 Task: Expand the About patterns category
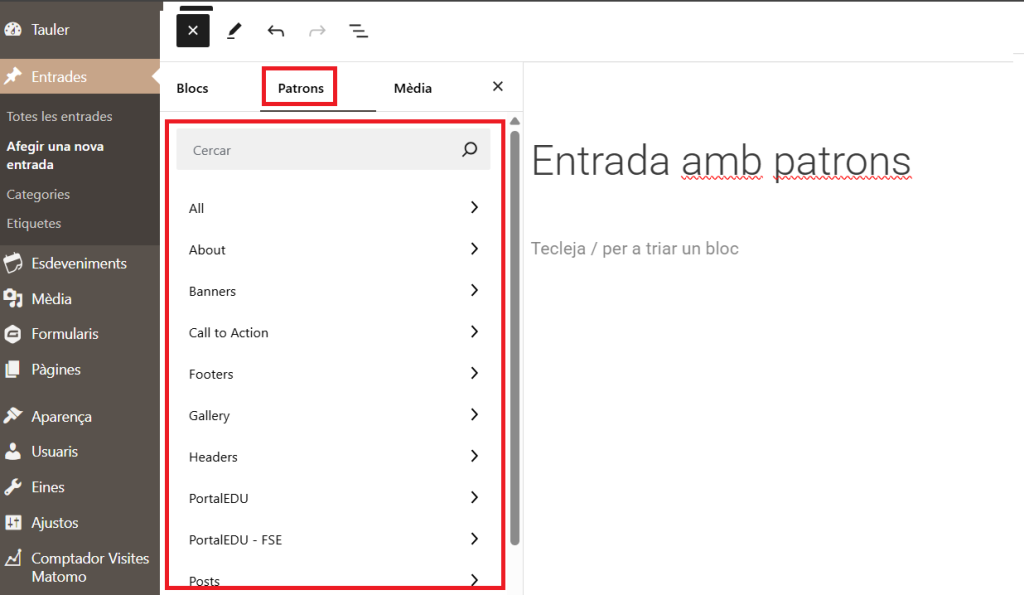point(333,250)
